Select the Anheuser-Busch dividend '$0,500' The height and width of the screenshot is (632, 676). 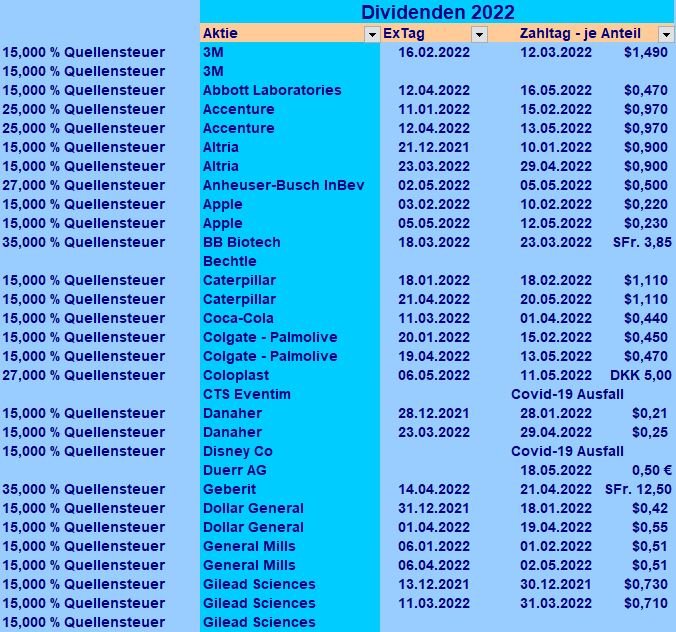646,185
